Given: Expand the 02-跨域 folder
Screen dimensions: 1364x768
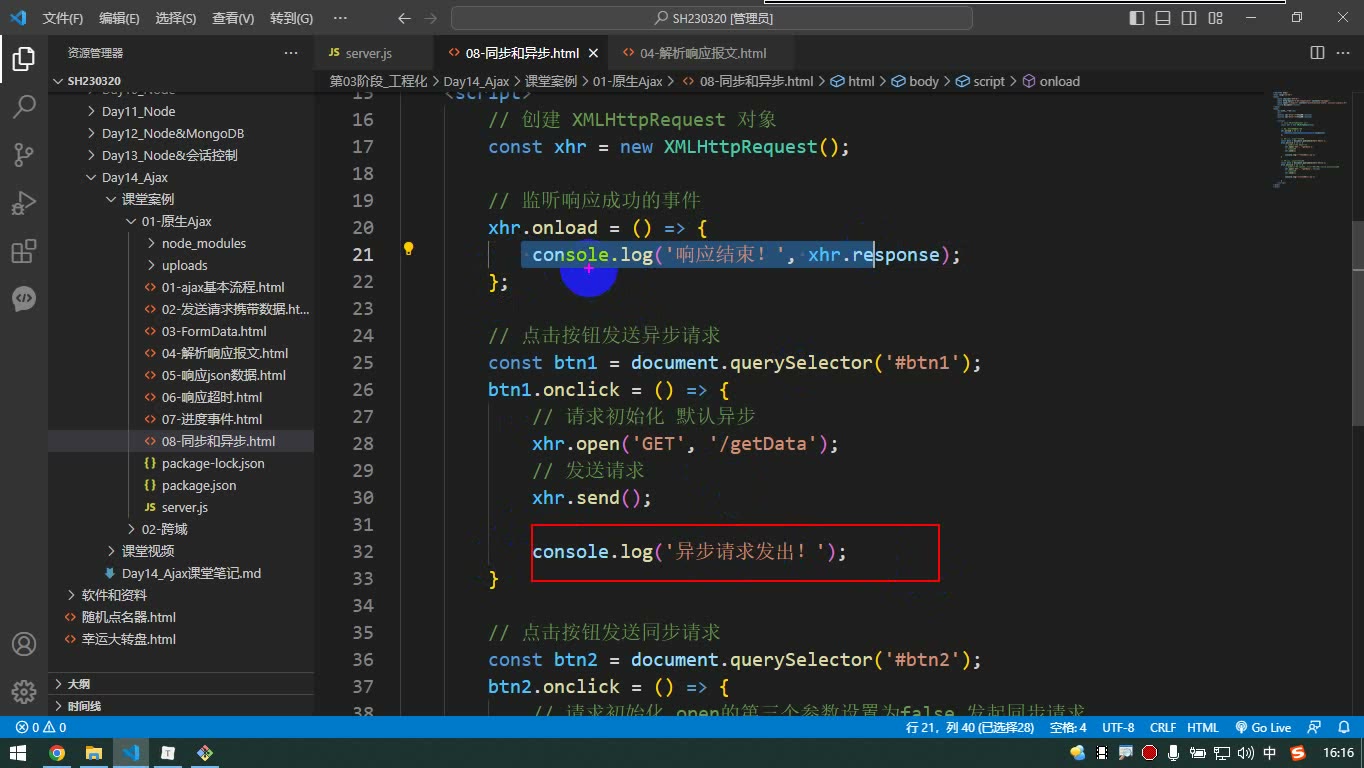Looking at the screenshot, I should 164,529.
